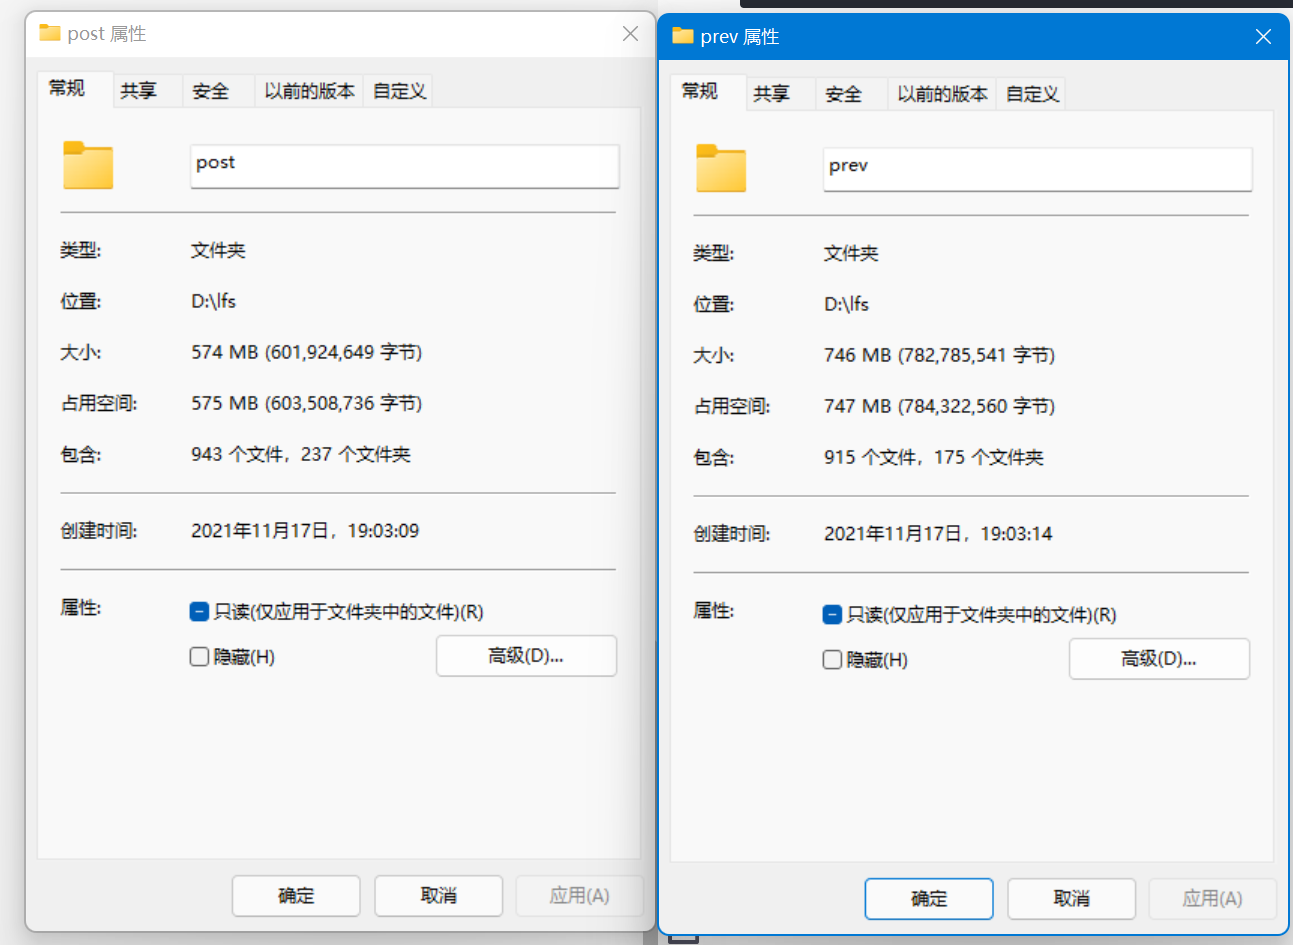Screen dimensions: 1293x945
Task: Click the folder icon in prev dialog title bar
Action: tap(682, 36)
